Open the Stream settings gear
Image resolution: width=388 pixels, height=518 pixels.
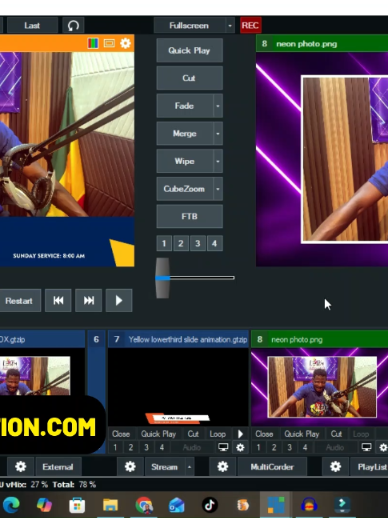130,467
